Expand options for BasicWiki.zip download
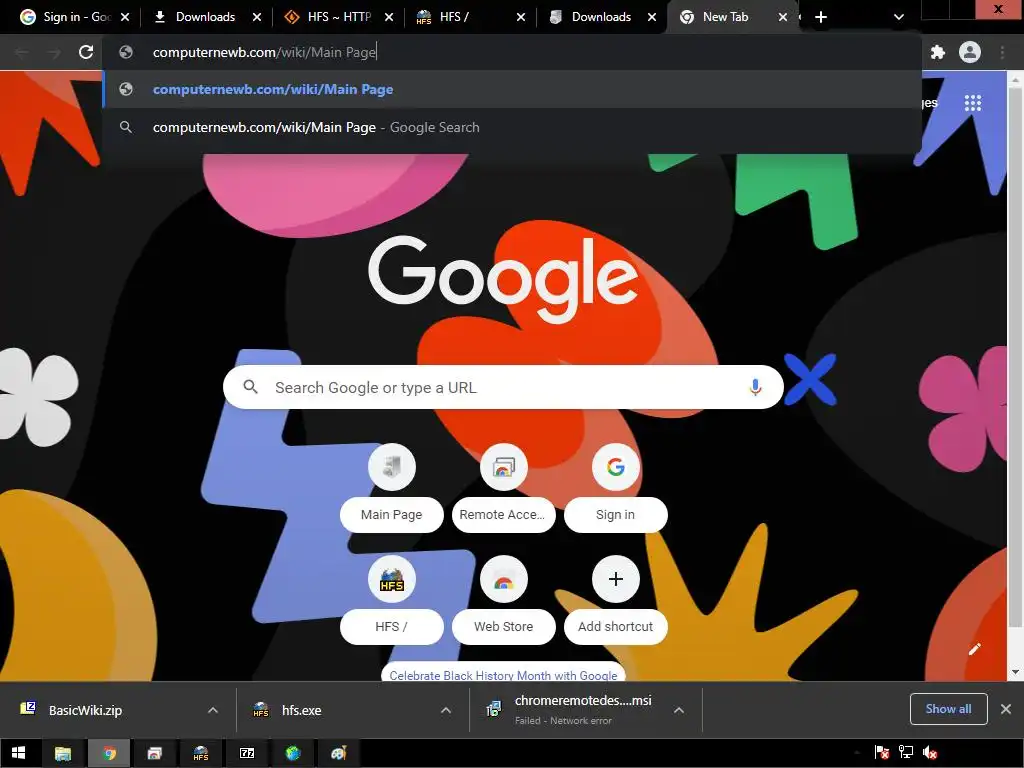Viewport: 1024px width, 768px height. pos(213,710)
